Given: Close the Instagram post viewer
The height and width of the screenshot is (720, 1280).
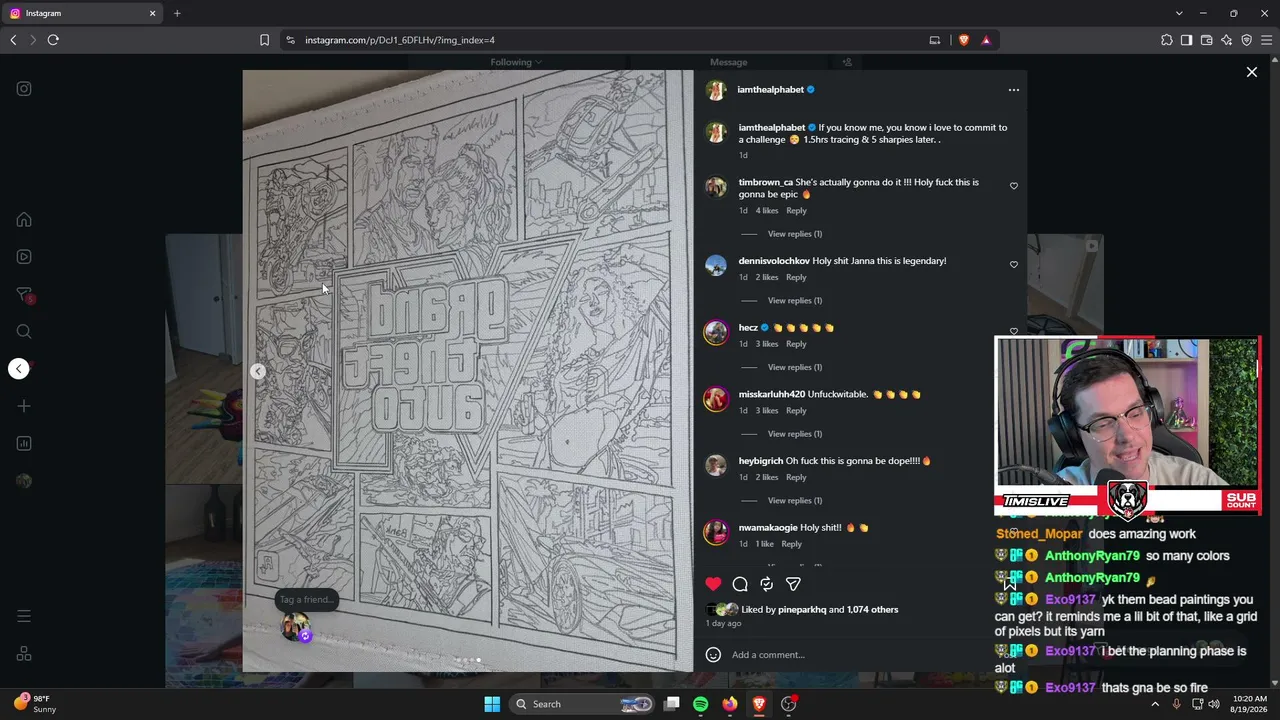Looking at the screenshot, I should point(1251,72).
